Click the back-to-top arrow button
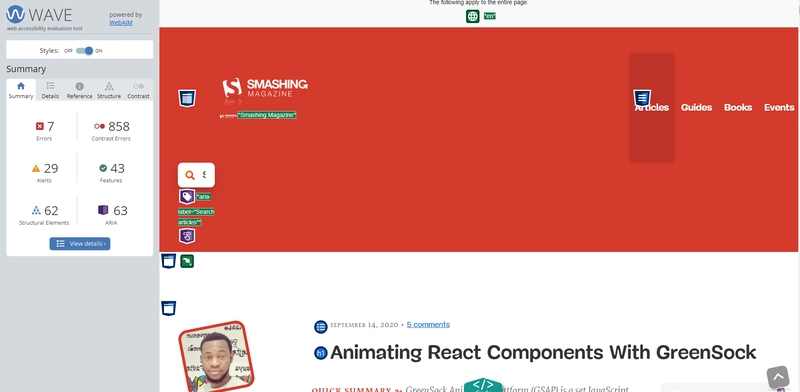The height and width of the screenshot is (392, 800). click(778, 377)
